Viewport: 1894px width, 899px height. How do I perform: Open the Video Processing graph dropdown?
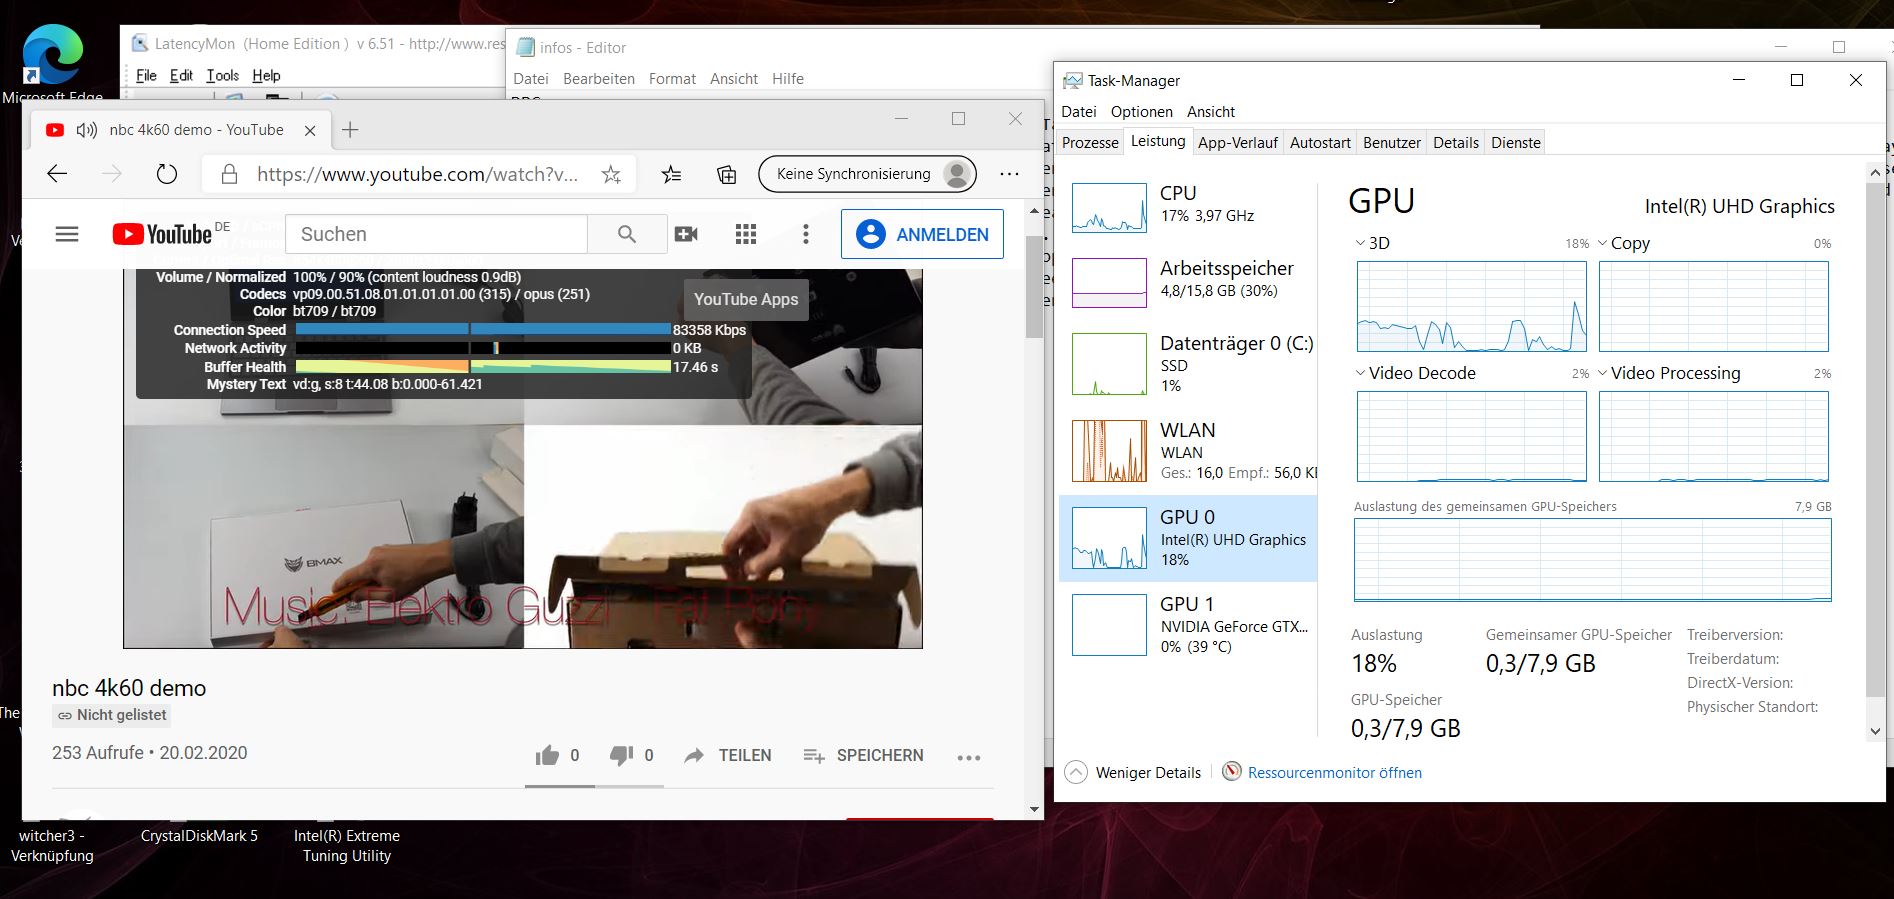1603,373
